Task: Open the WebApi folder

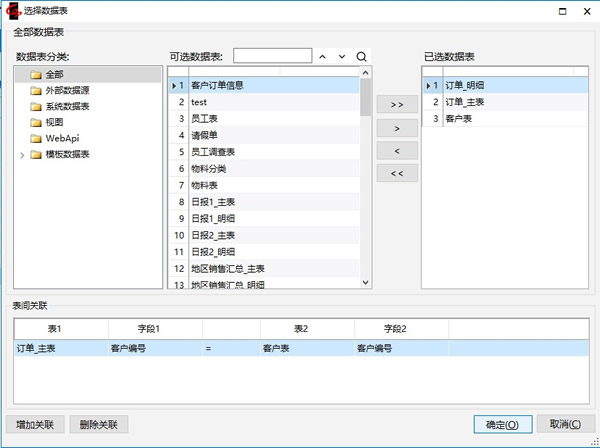Action: coord(61,138)
